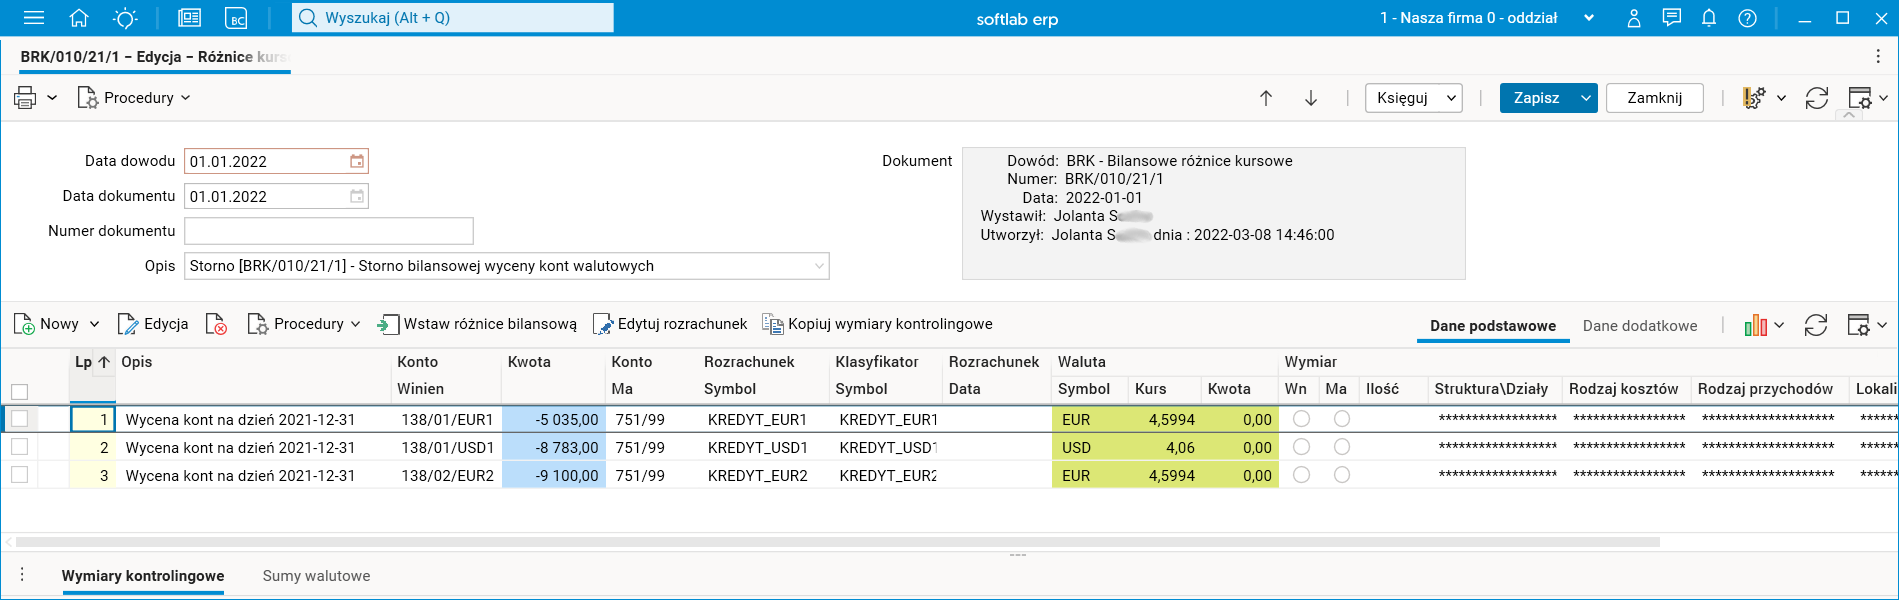Screen dimensions: 1899x600
Task: Switch to Dane dodatkowe tab
Action: pos(1640,326)
